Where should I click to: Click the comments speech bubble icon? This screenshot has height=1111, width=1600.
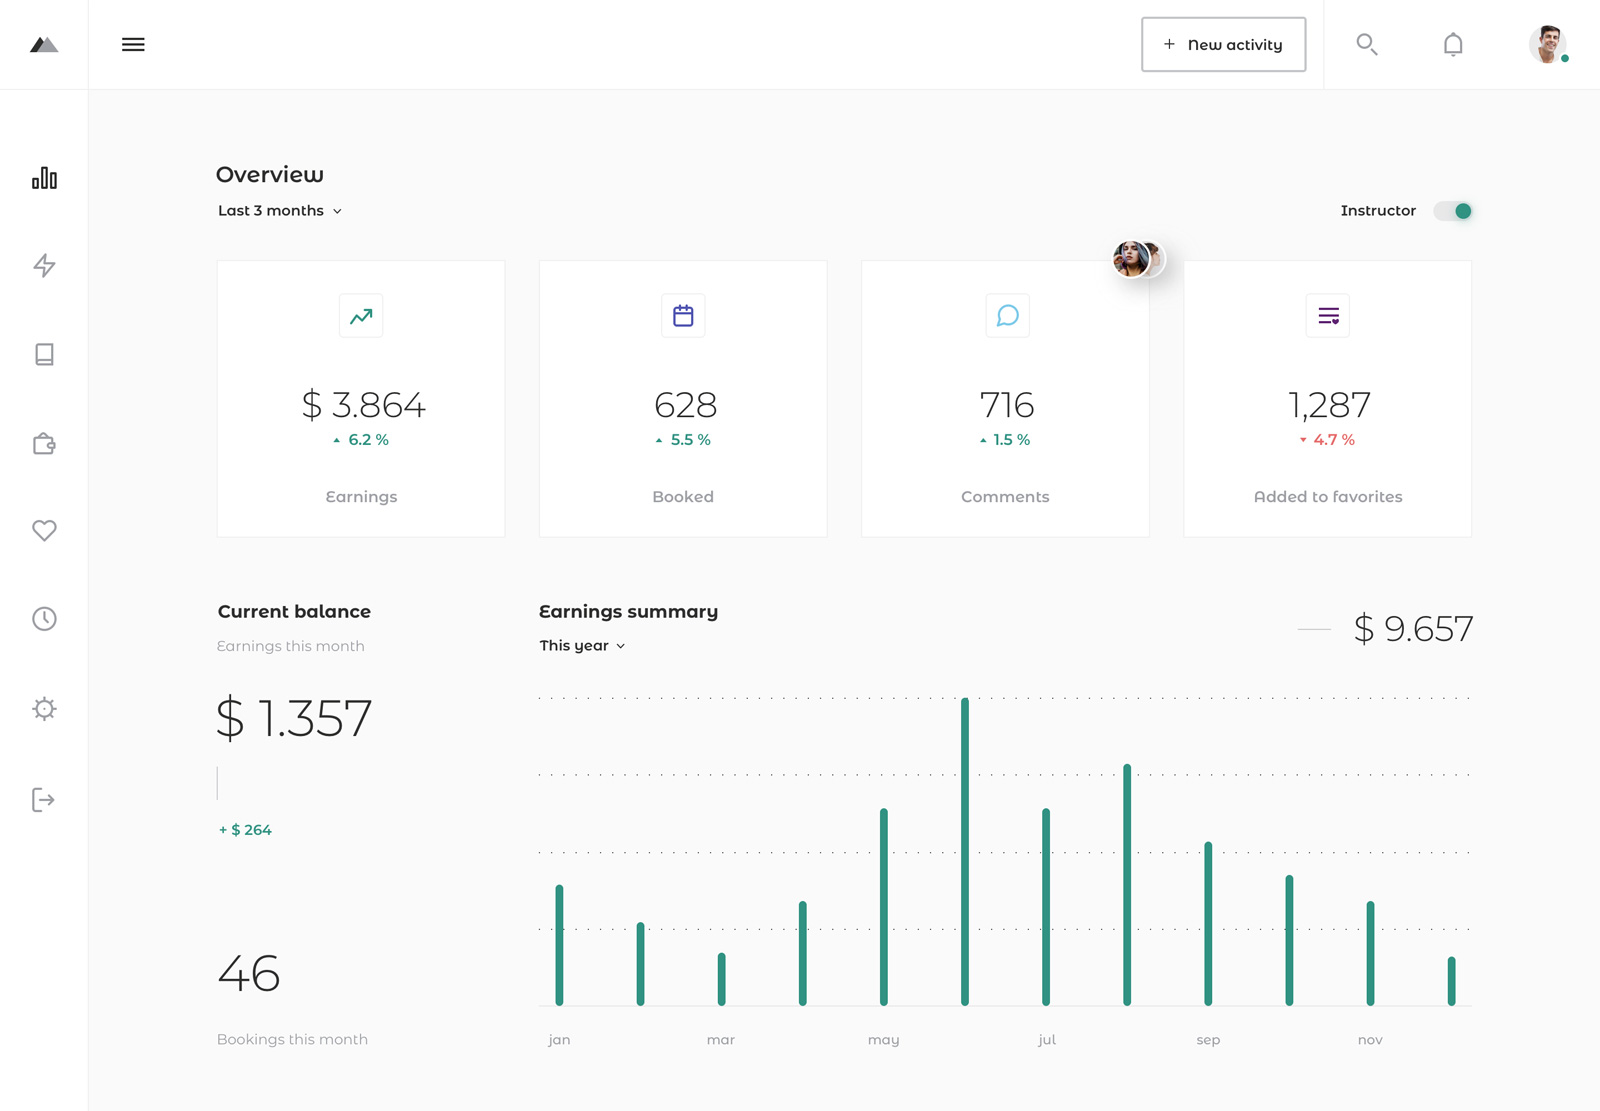[1006, 316]
